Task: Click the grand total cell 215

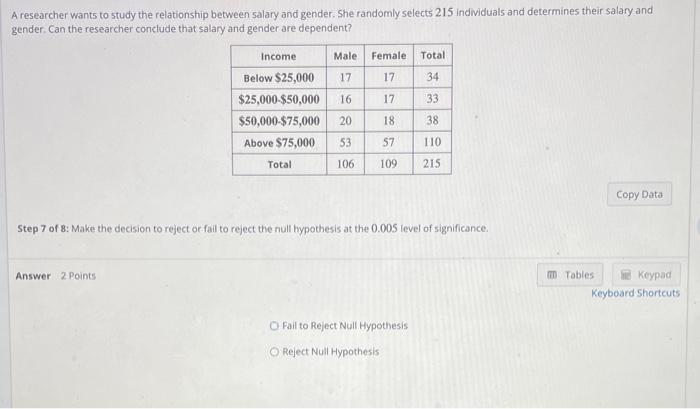Action: point(432,163)
